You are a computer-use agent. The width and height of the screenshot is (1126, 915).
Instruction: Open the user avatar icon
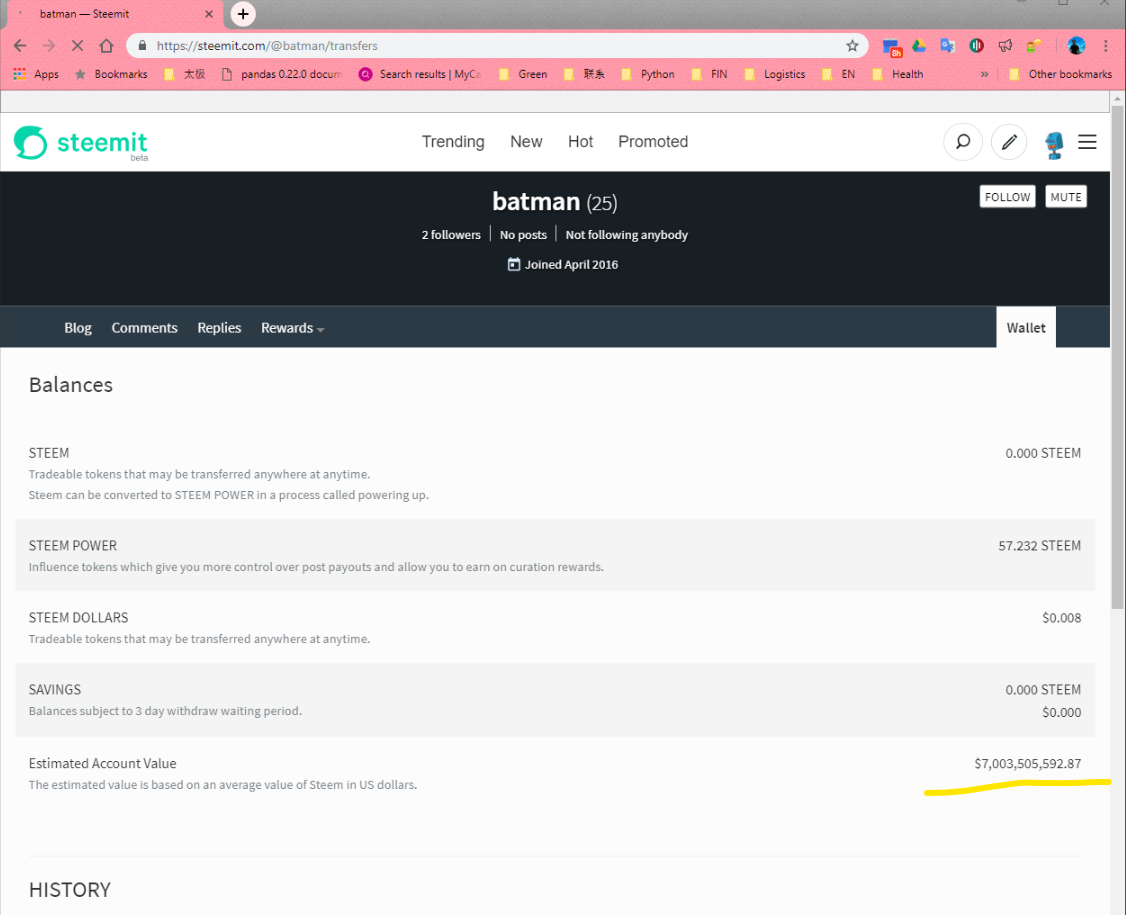click(x=1053, y=144)
